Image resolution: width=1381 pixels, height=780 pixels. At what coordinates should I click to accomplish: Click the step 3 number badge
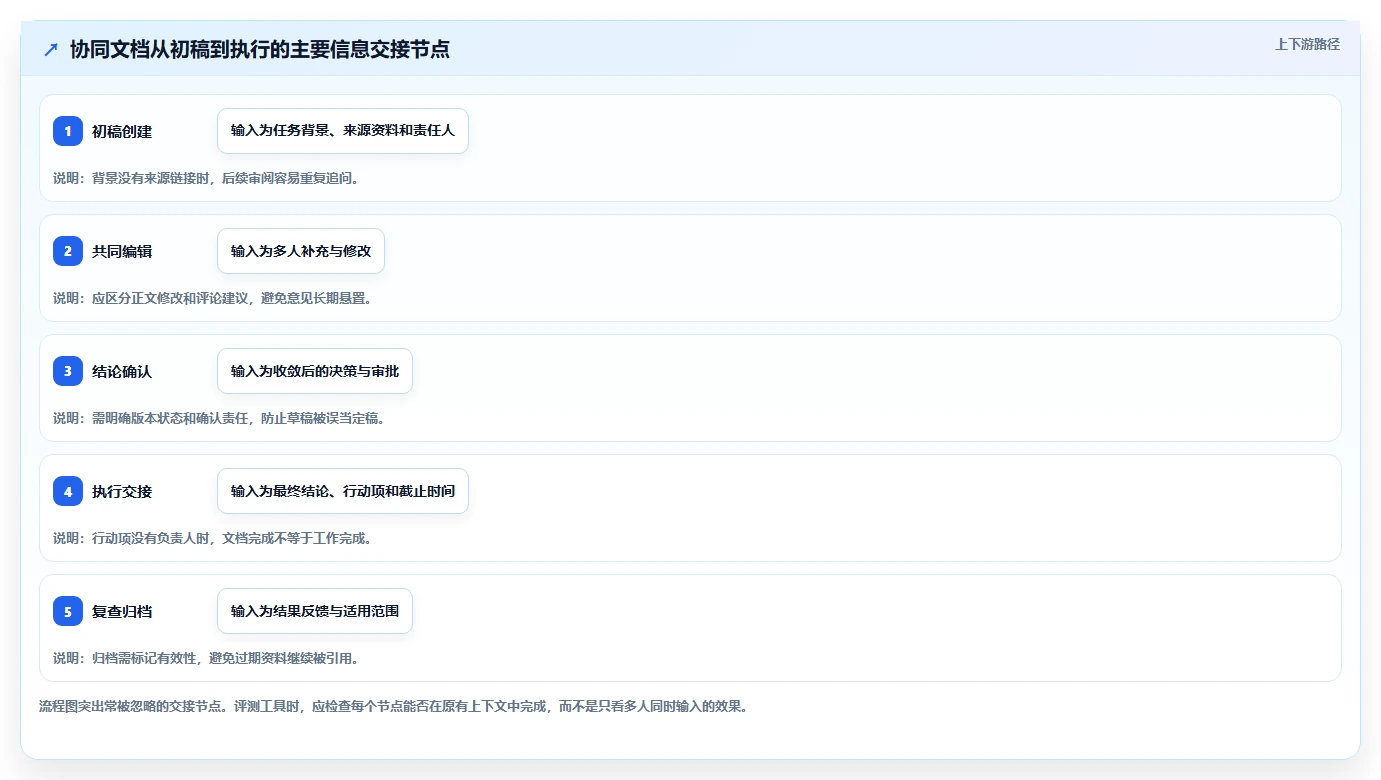coord(68,371)
